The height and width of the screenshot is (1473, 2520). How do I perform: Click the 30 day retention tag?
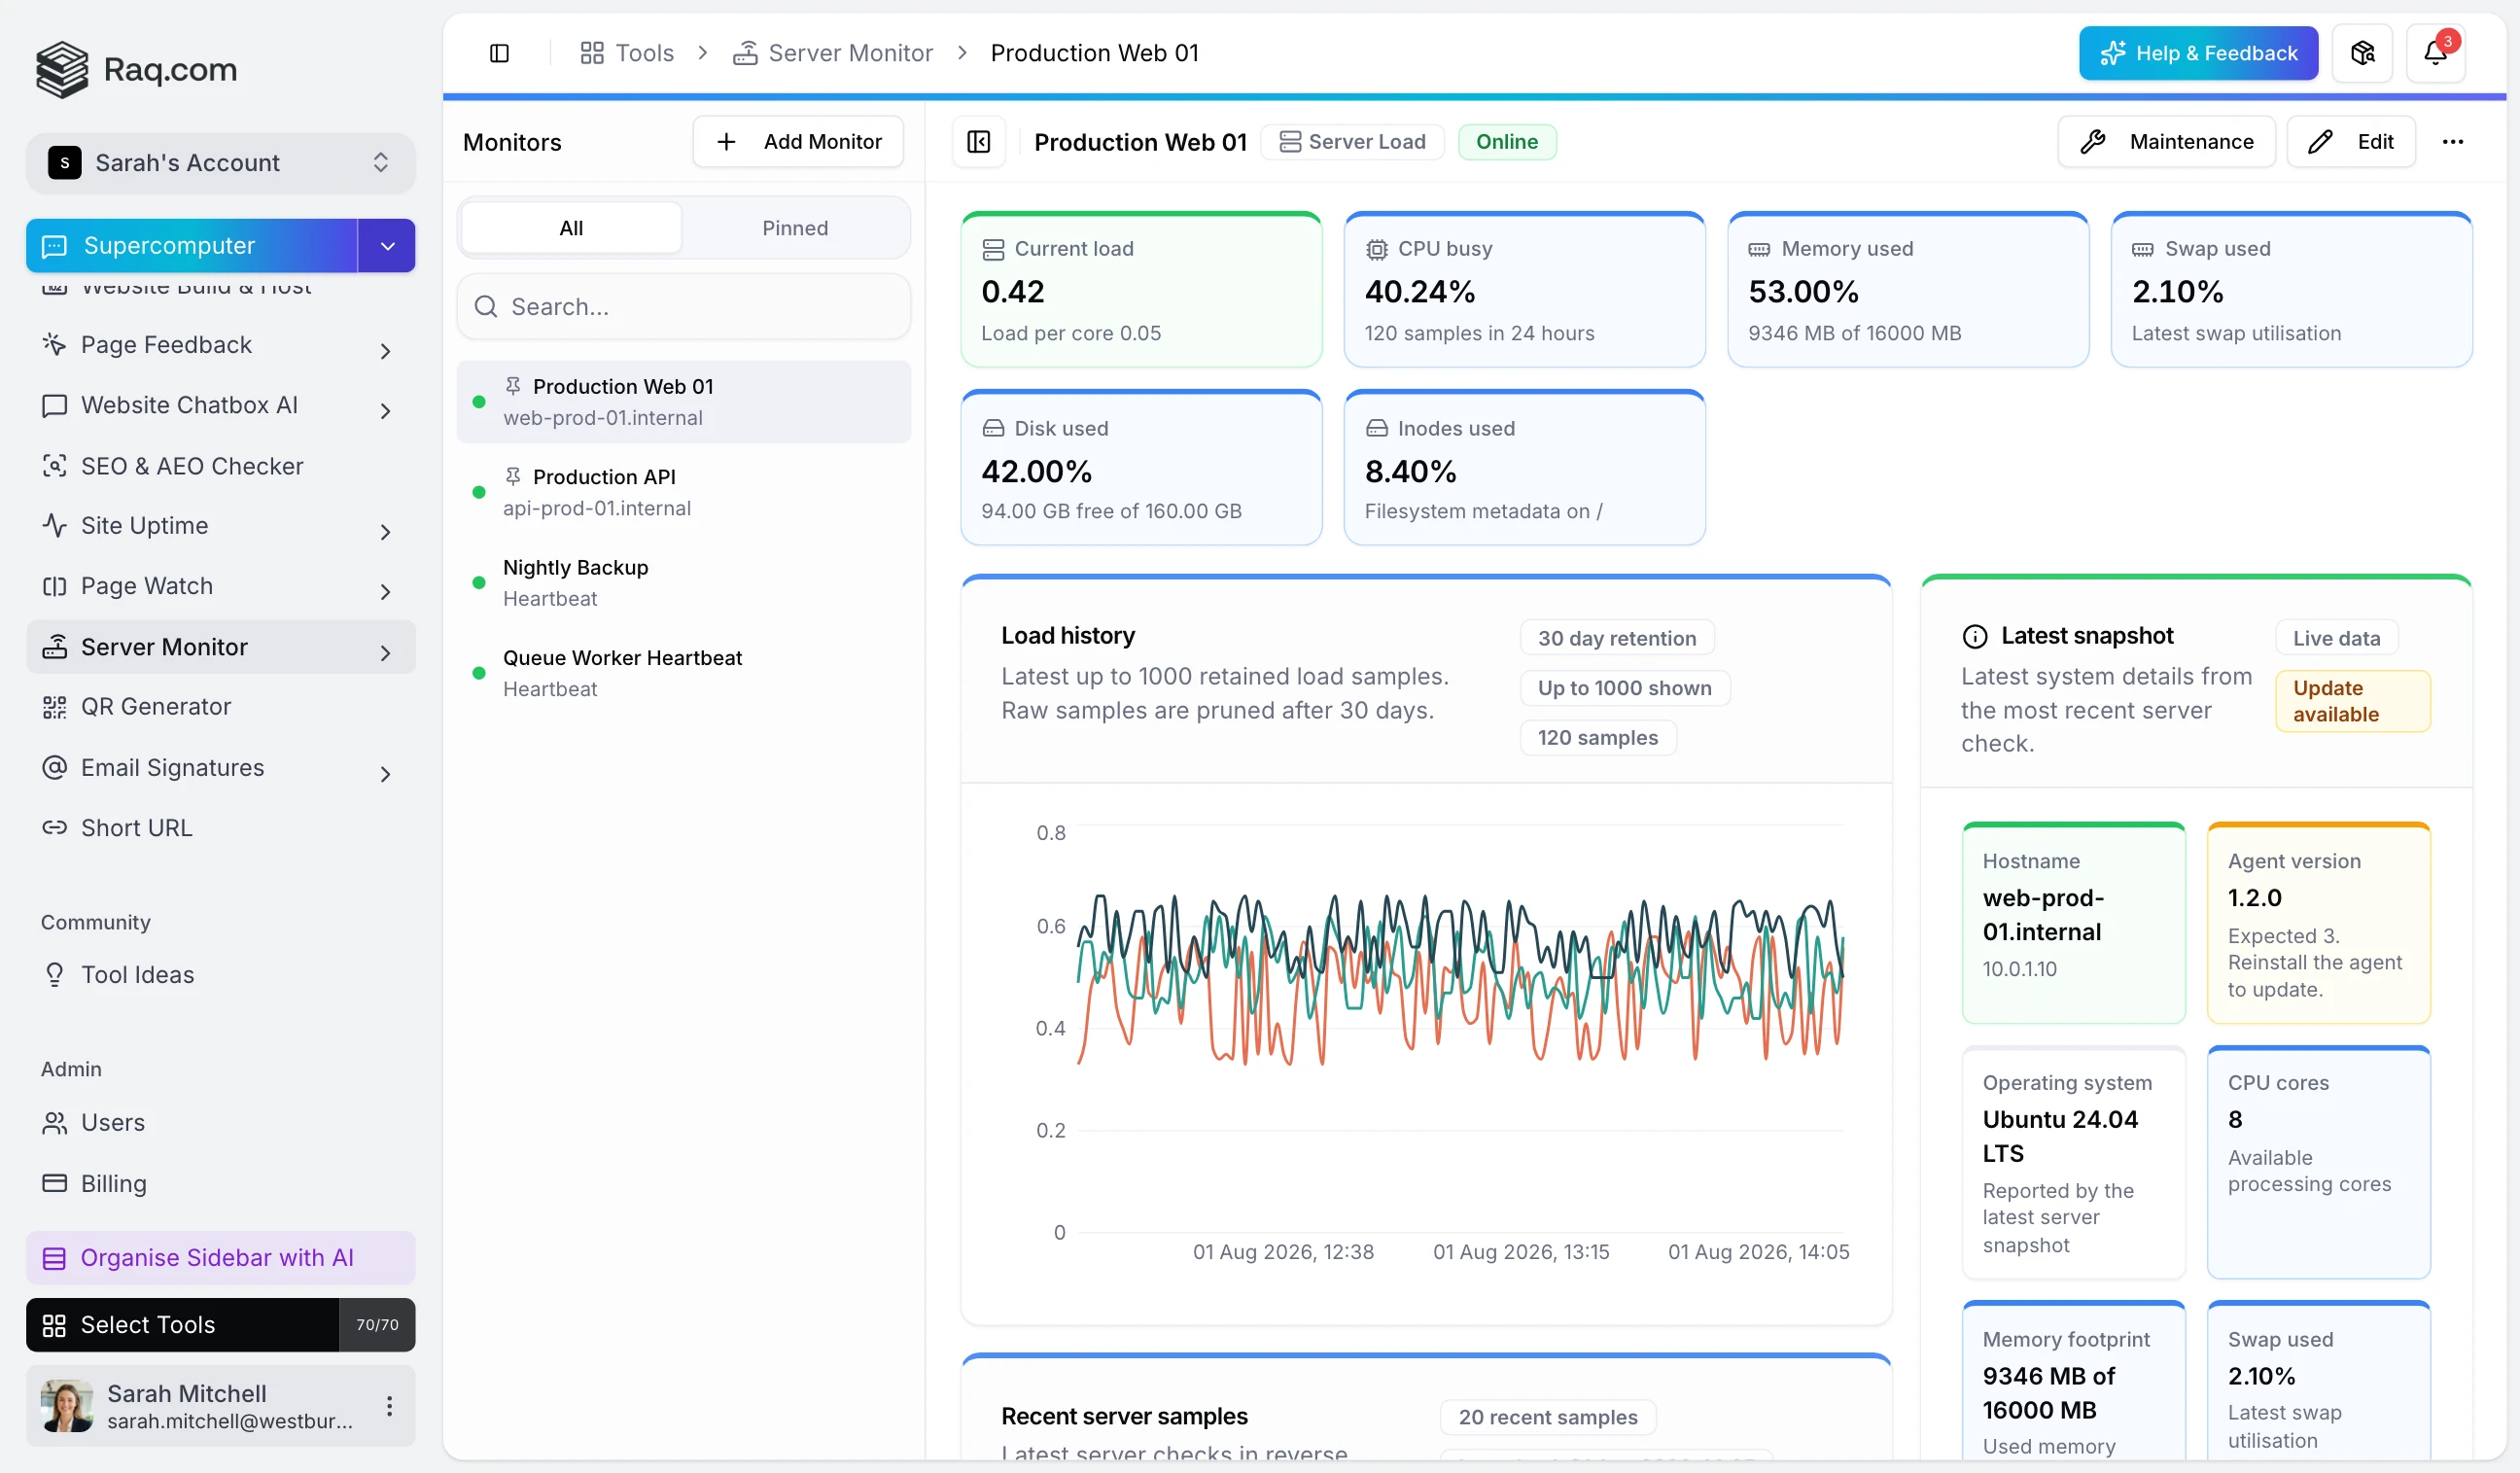(1617, 638)
